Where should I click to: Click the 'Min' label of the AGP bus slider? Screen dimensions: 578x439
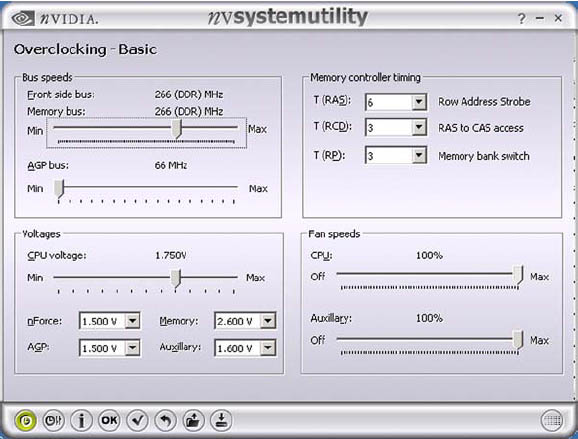35,189
